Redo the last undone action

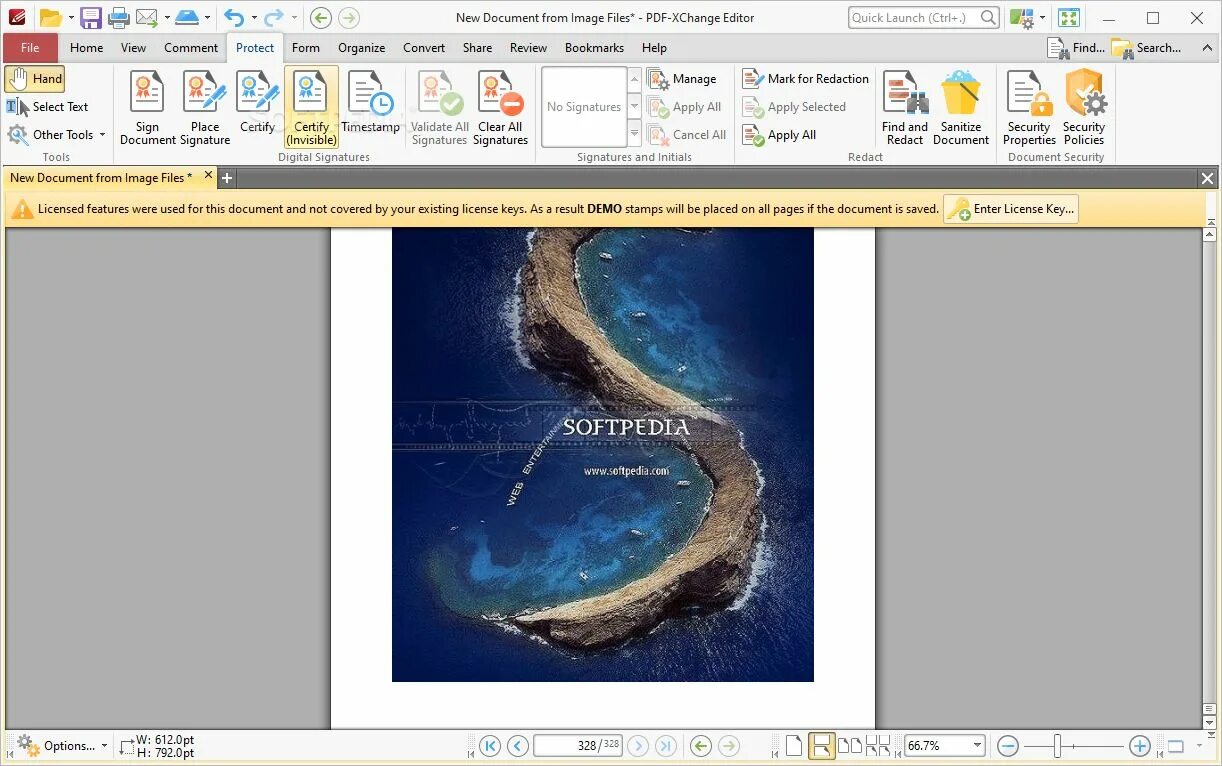tap(273, 17)
